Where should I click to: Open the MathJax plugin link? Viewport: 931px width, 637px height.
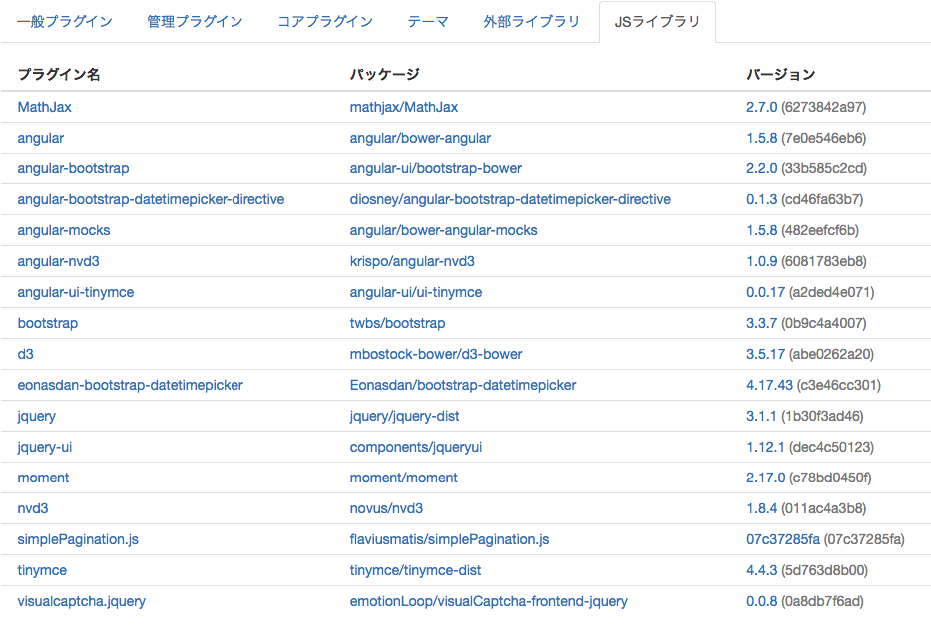pyautogui.click(x=45, y=107)
